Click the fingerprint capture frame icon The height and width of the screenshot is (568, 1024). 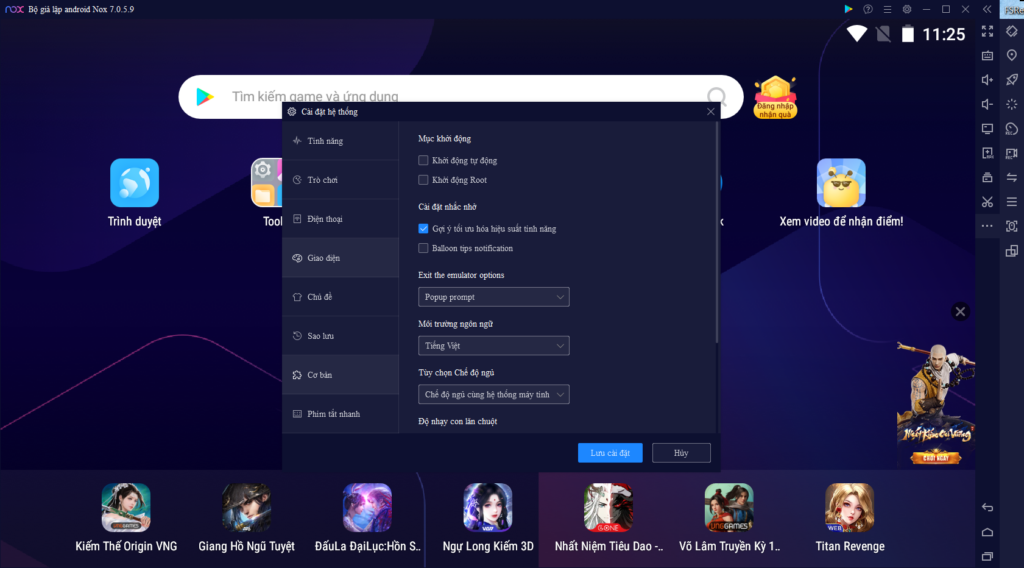(x=1012, y=226)
